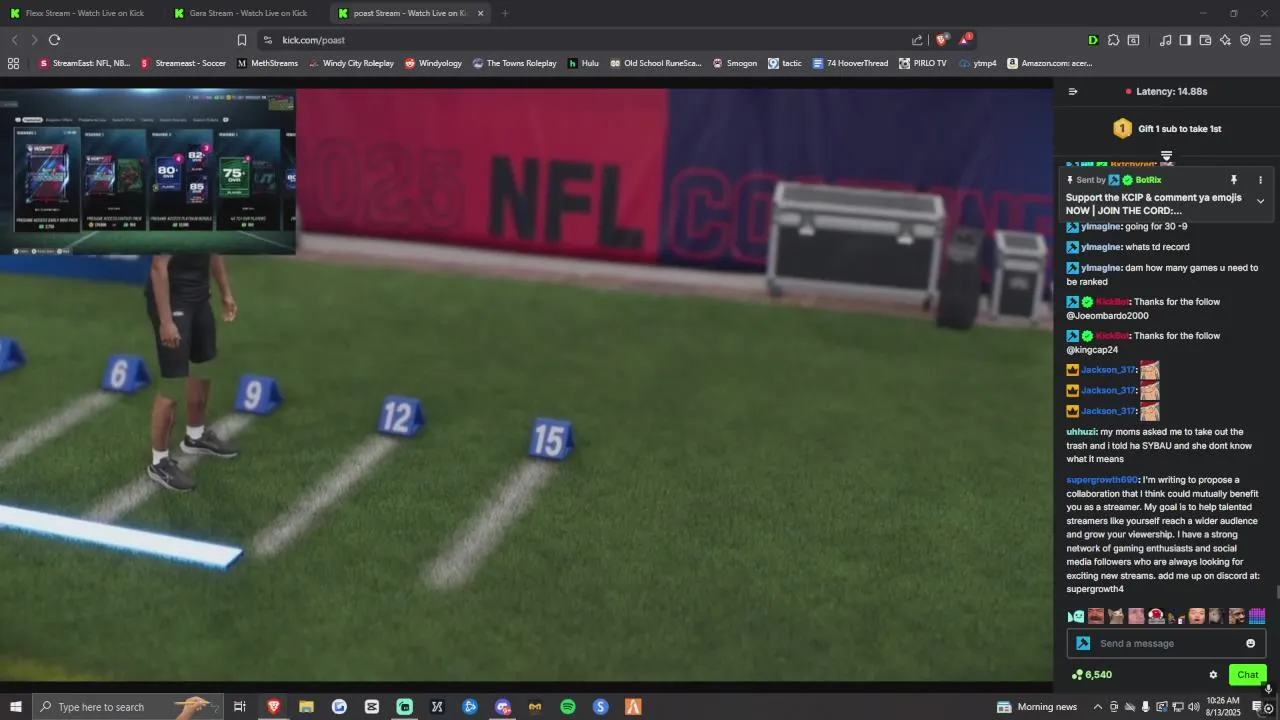Close the poast Stream tab

(x=480, y=13)
